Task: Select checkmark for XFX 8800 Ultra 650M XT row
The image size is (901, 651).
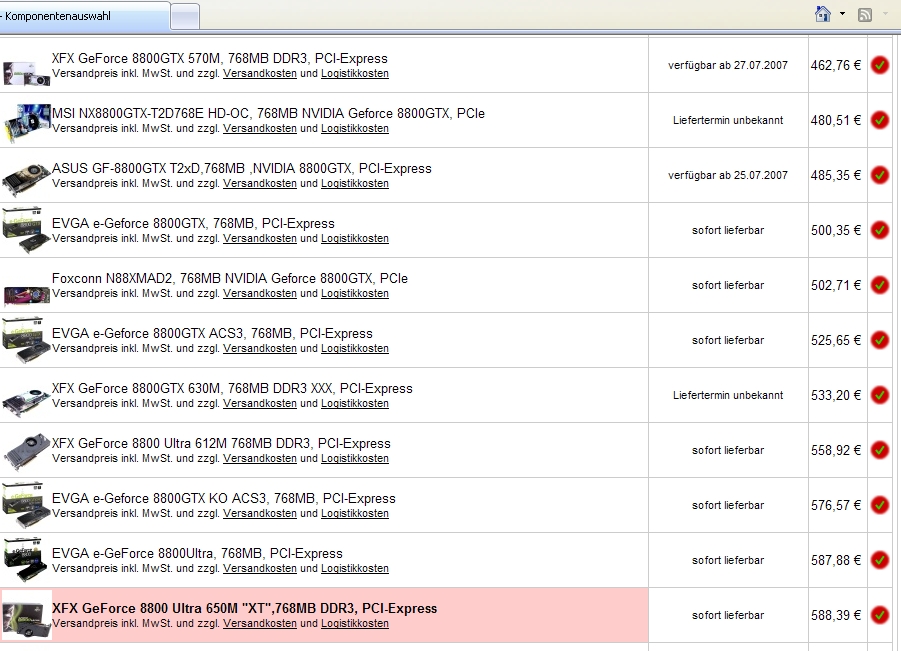Action: [x=879, y=615]
